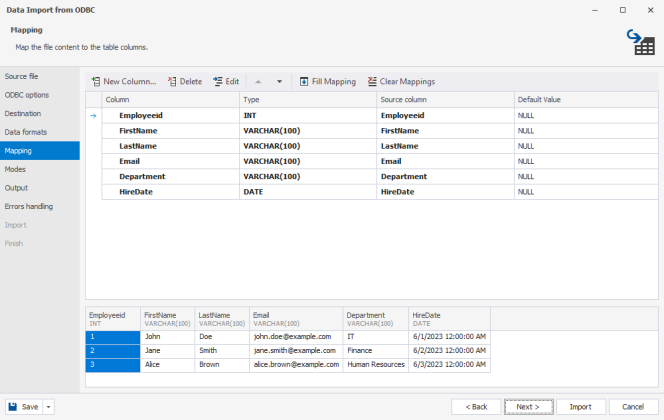Go to the Data formats page
The width and height of the screenshot is (664, 420).
point(25,132)
